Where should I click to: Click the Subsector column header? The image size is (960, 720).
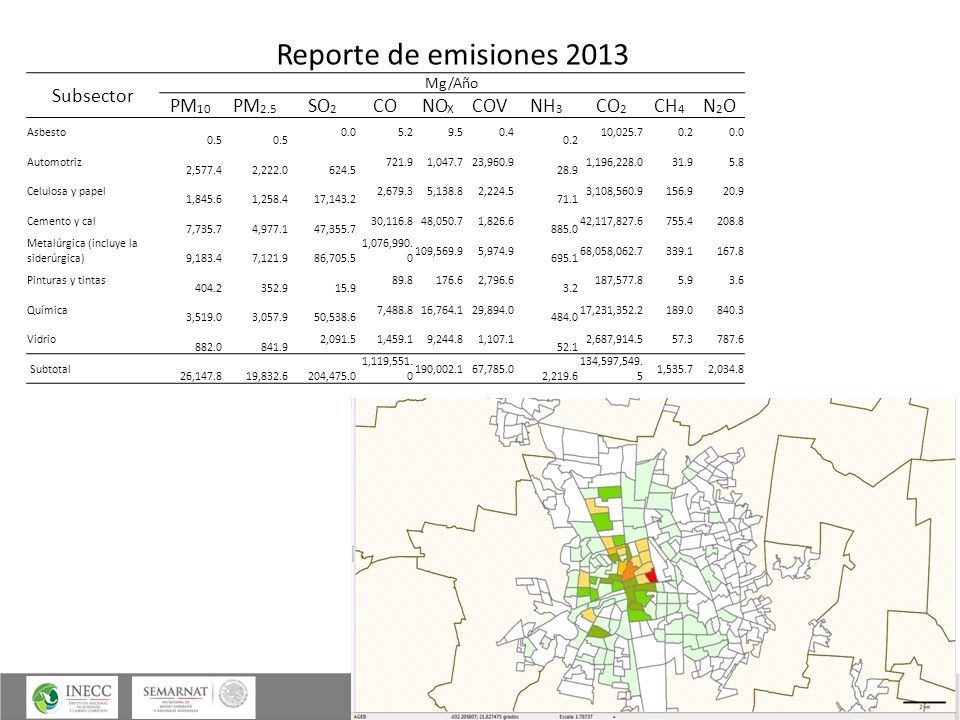tap(92, 96)
